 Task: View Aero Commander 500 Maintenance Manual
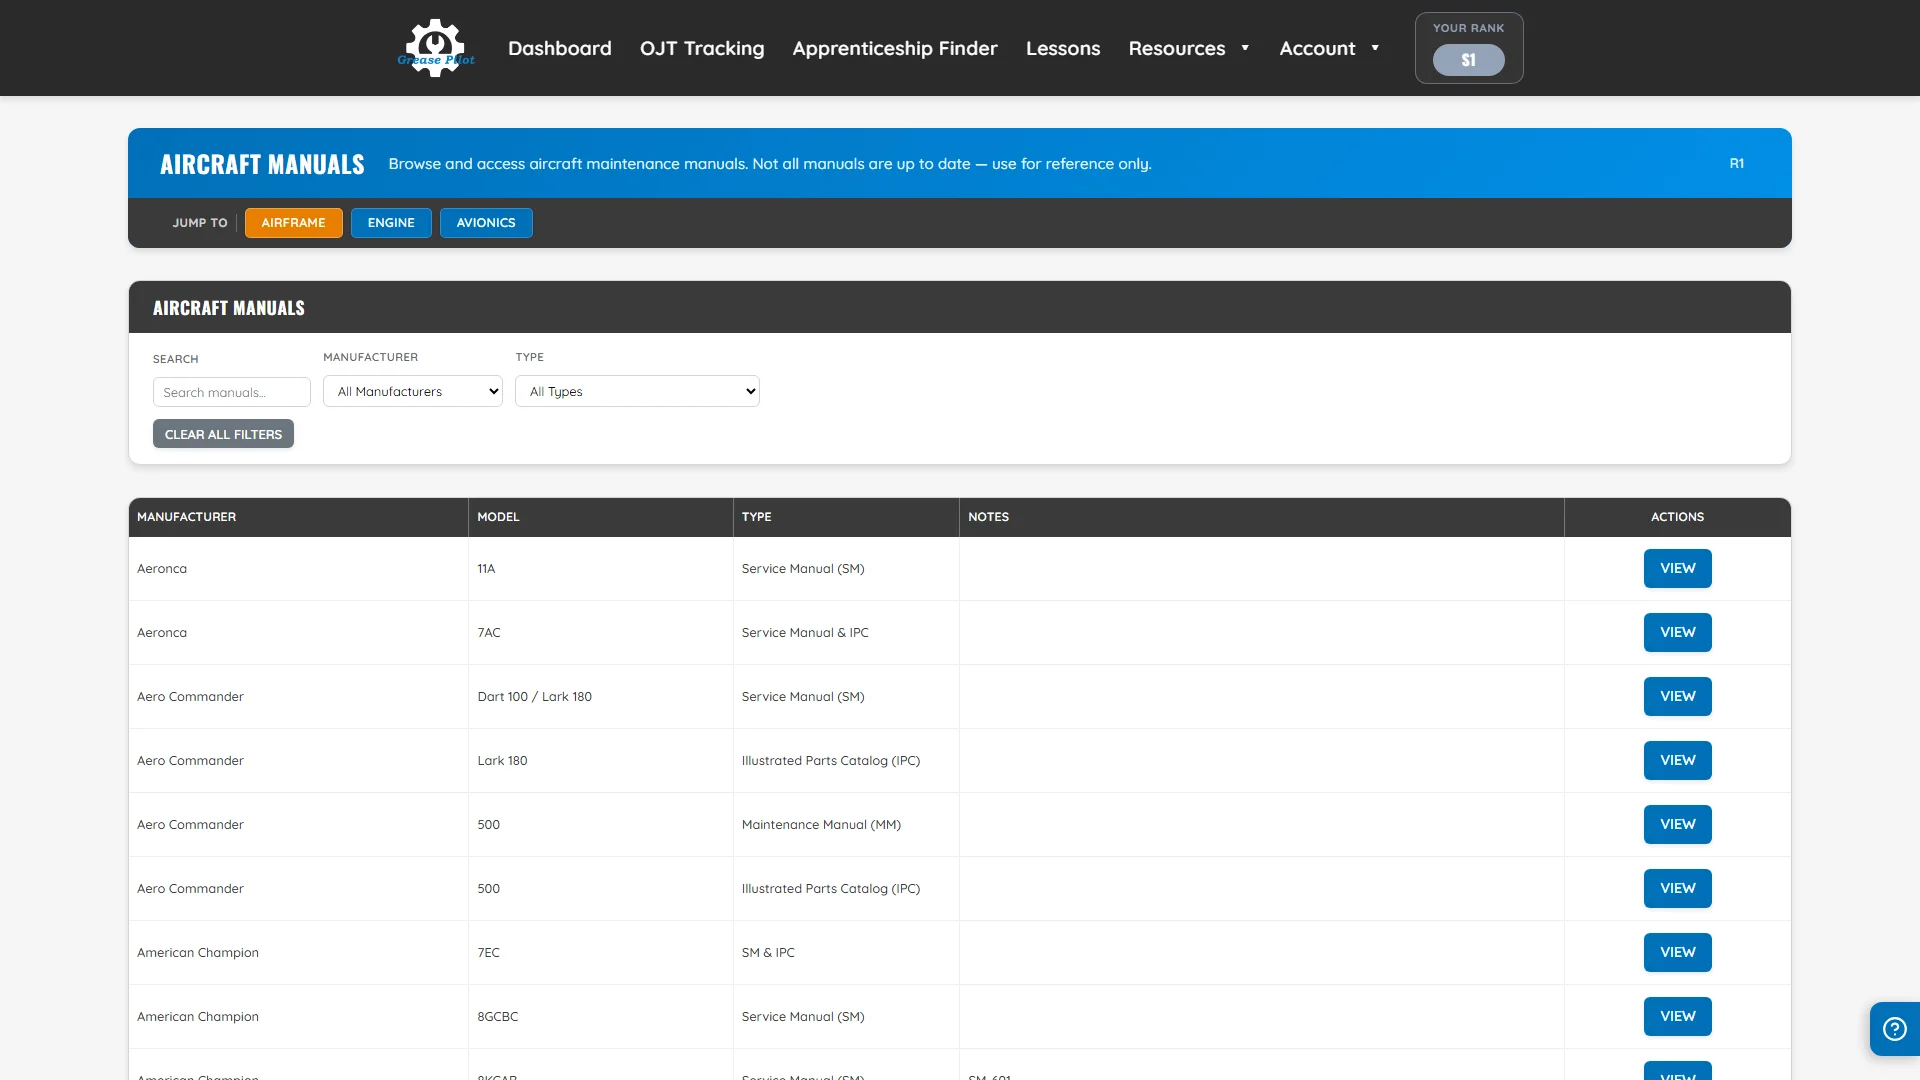pyautogui.click(x=1678, y=824)
